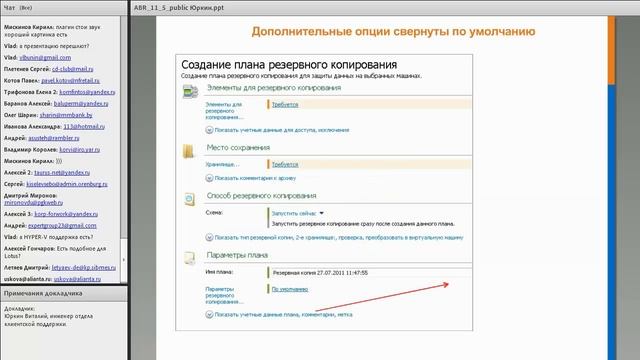Click 'Параметры резервного копирования...' label link

[x=224, y=296]
